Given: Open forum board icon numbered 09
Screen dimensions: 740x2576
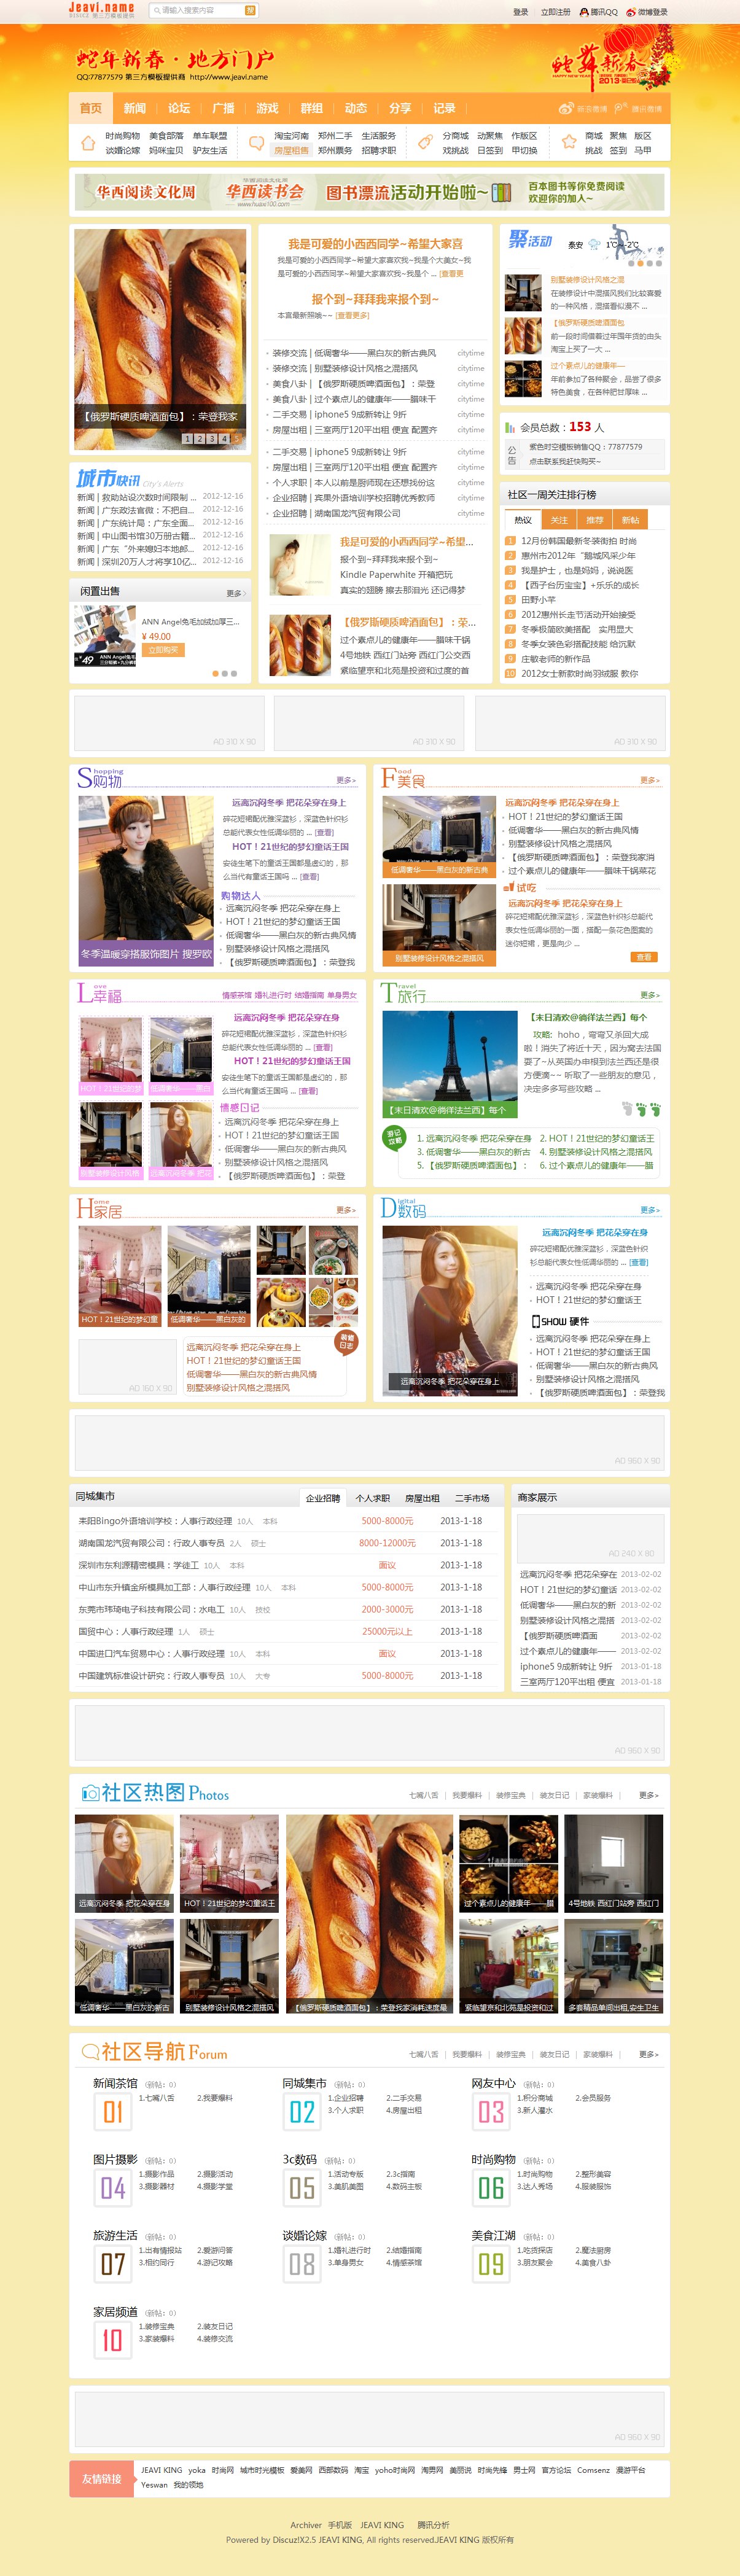Looking at the screenshot, I should (x=491, y=2264).
